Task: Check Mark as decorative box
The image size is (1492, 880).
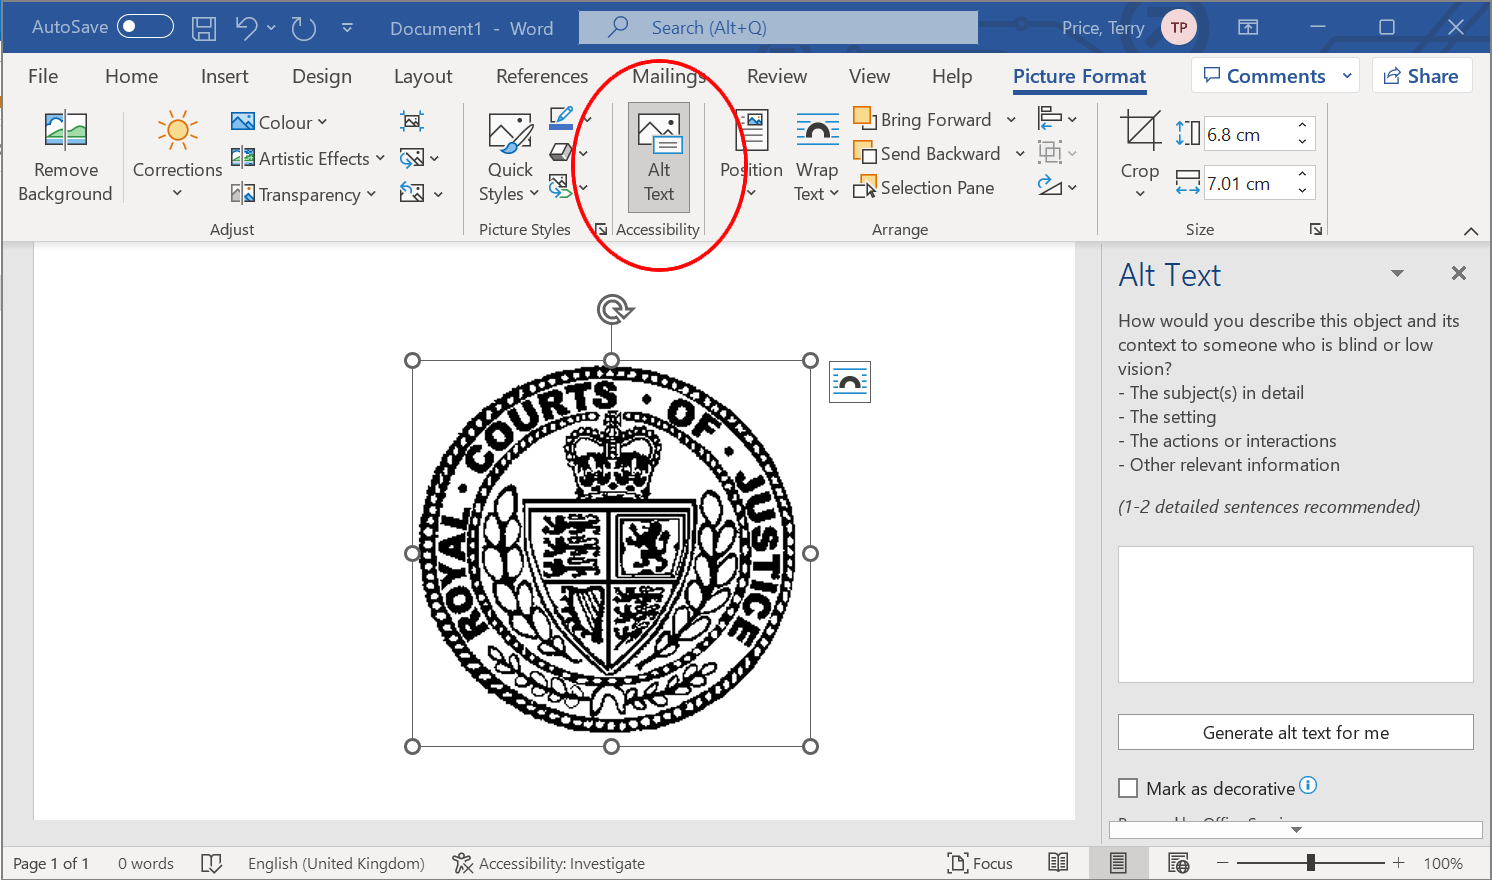Action: [x=1128, y=788]
